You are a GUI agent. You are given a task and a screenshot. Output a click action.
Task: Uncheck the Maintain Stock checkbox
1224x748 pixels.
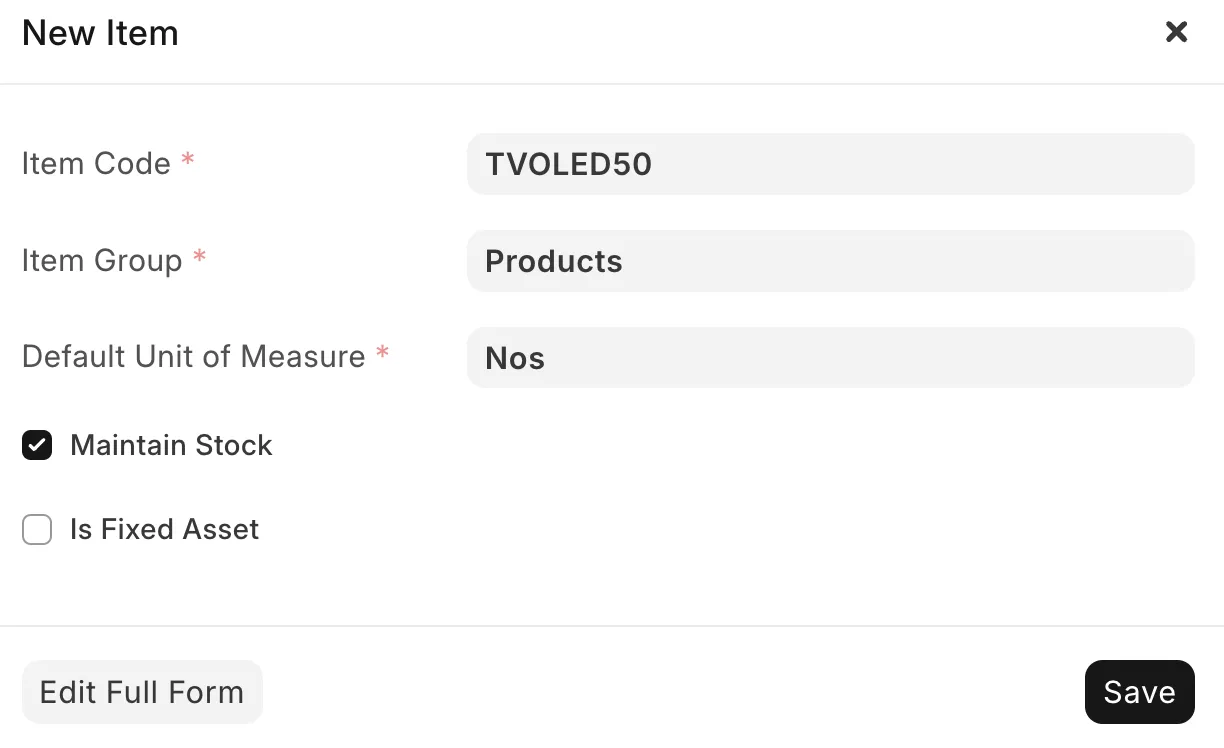coord(37,445)
